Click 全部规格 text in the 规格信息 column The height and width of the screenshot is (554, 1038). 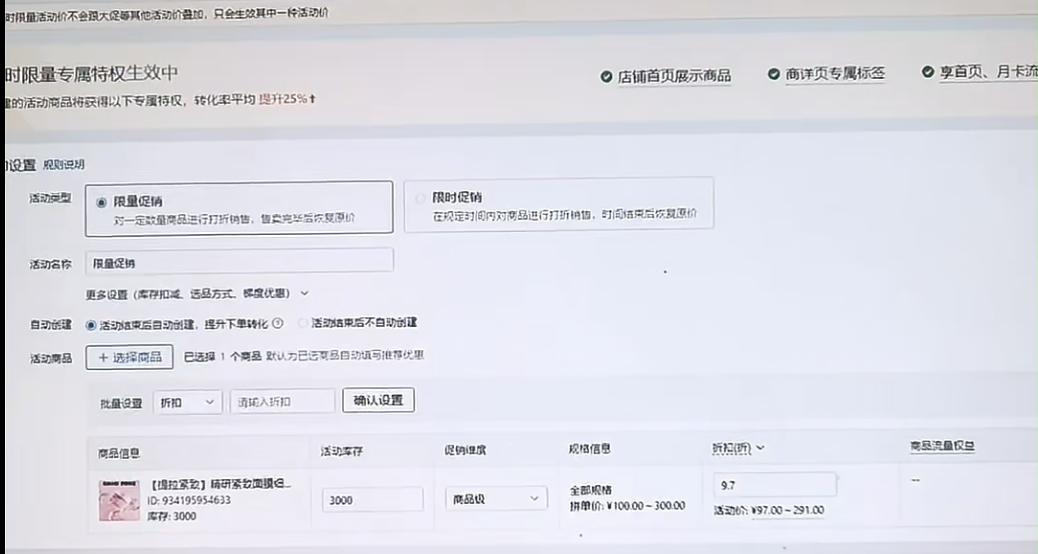coord(590,490)
